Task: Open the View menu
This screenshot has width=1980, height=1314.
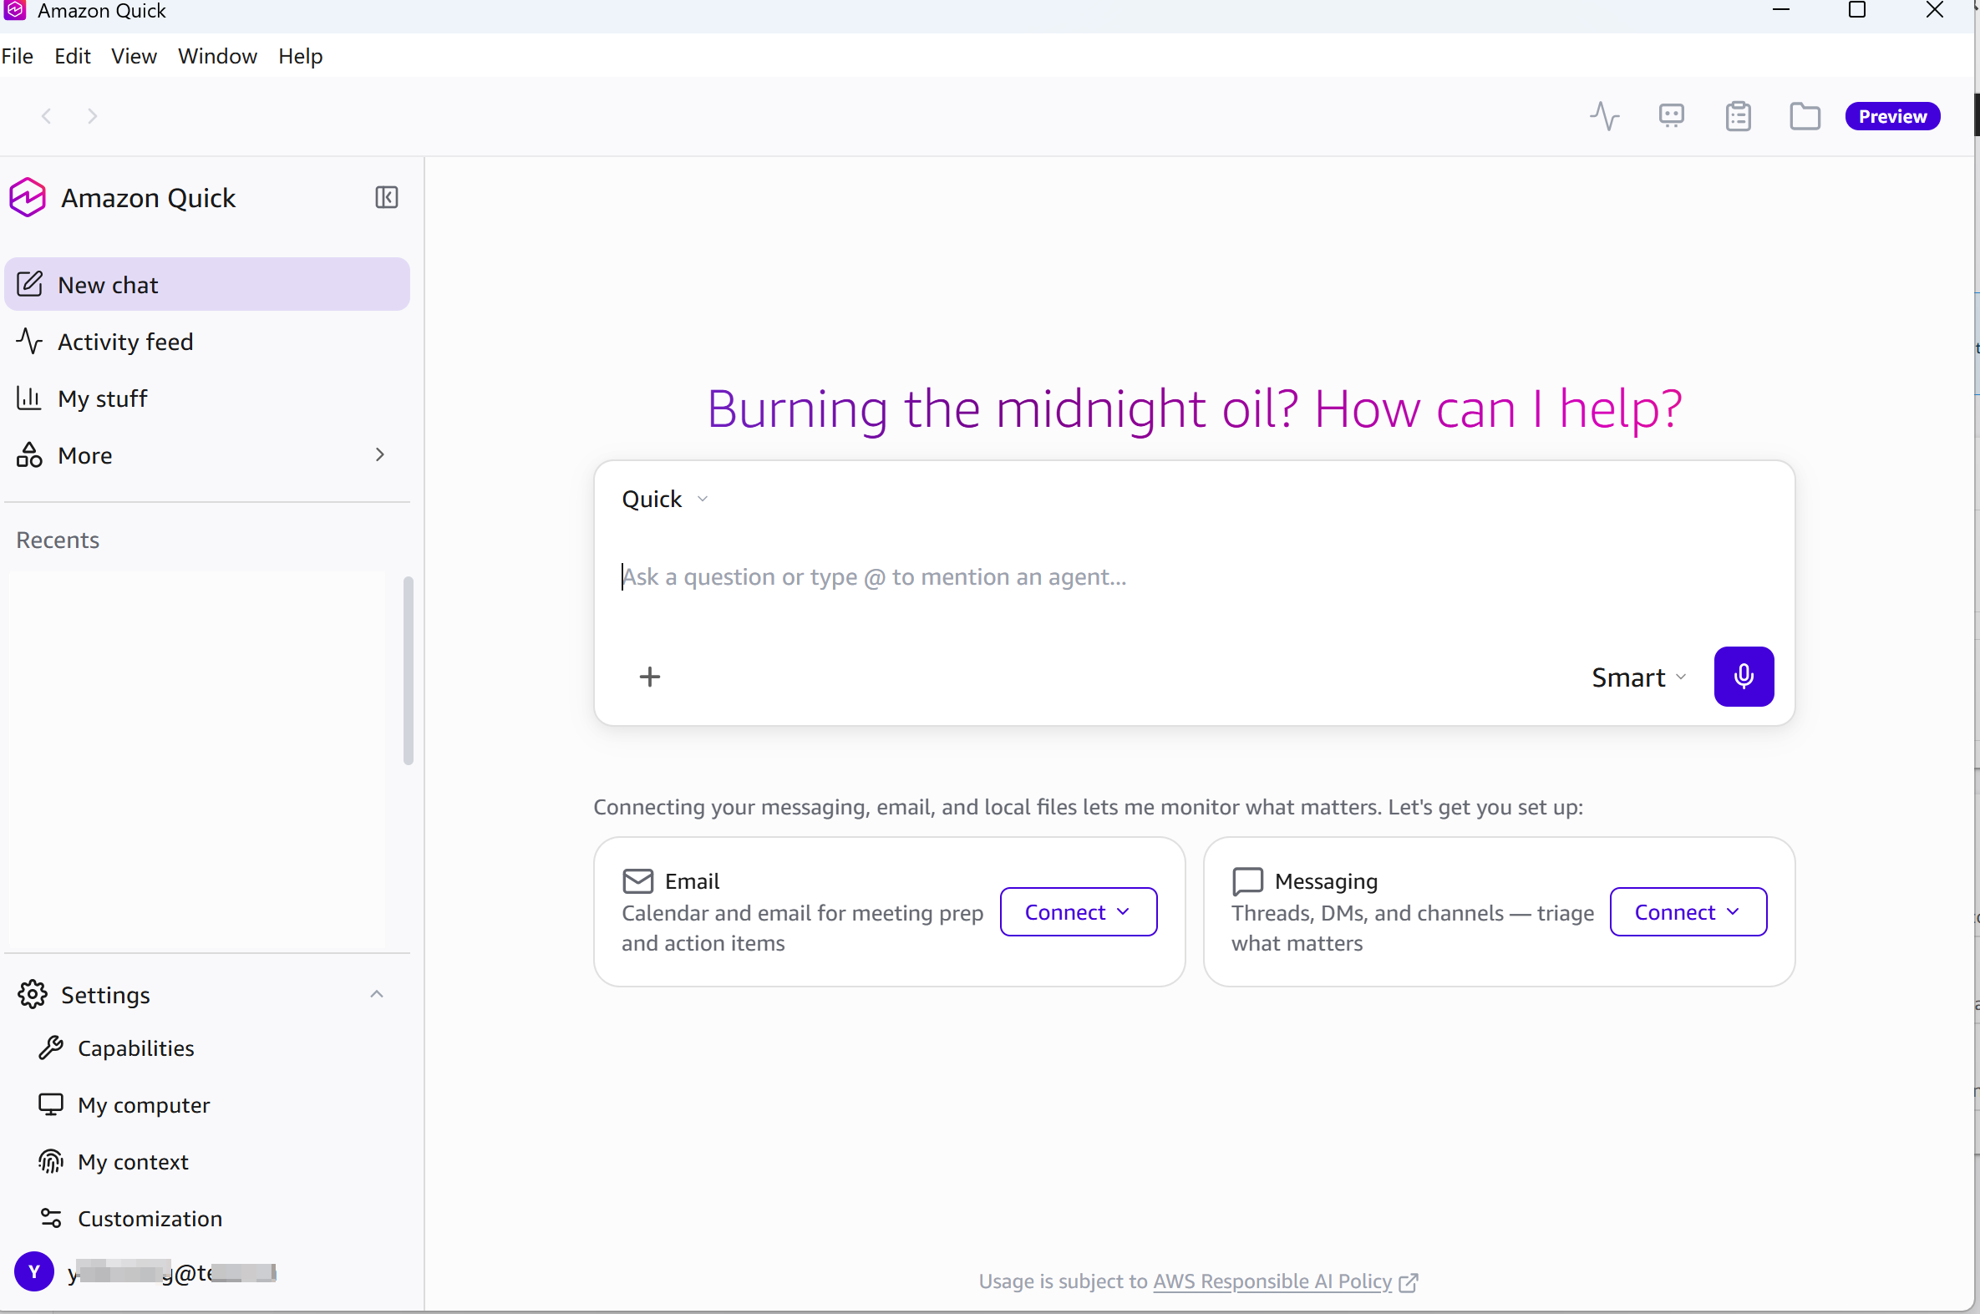Action: 134,56
